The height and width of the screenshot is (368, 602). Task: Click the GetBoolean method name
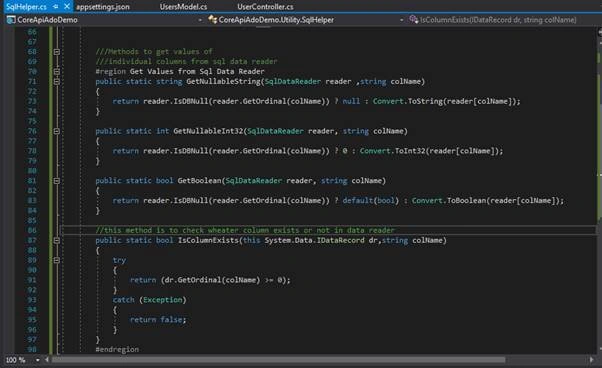coord(199,181)
